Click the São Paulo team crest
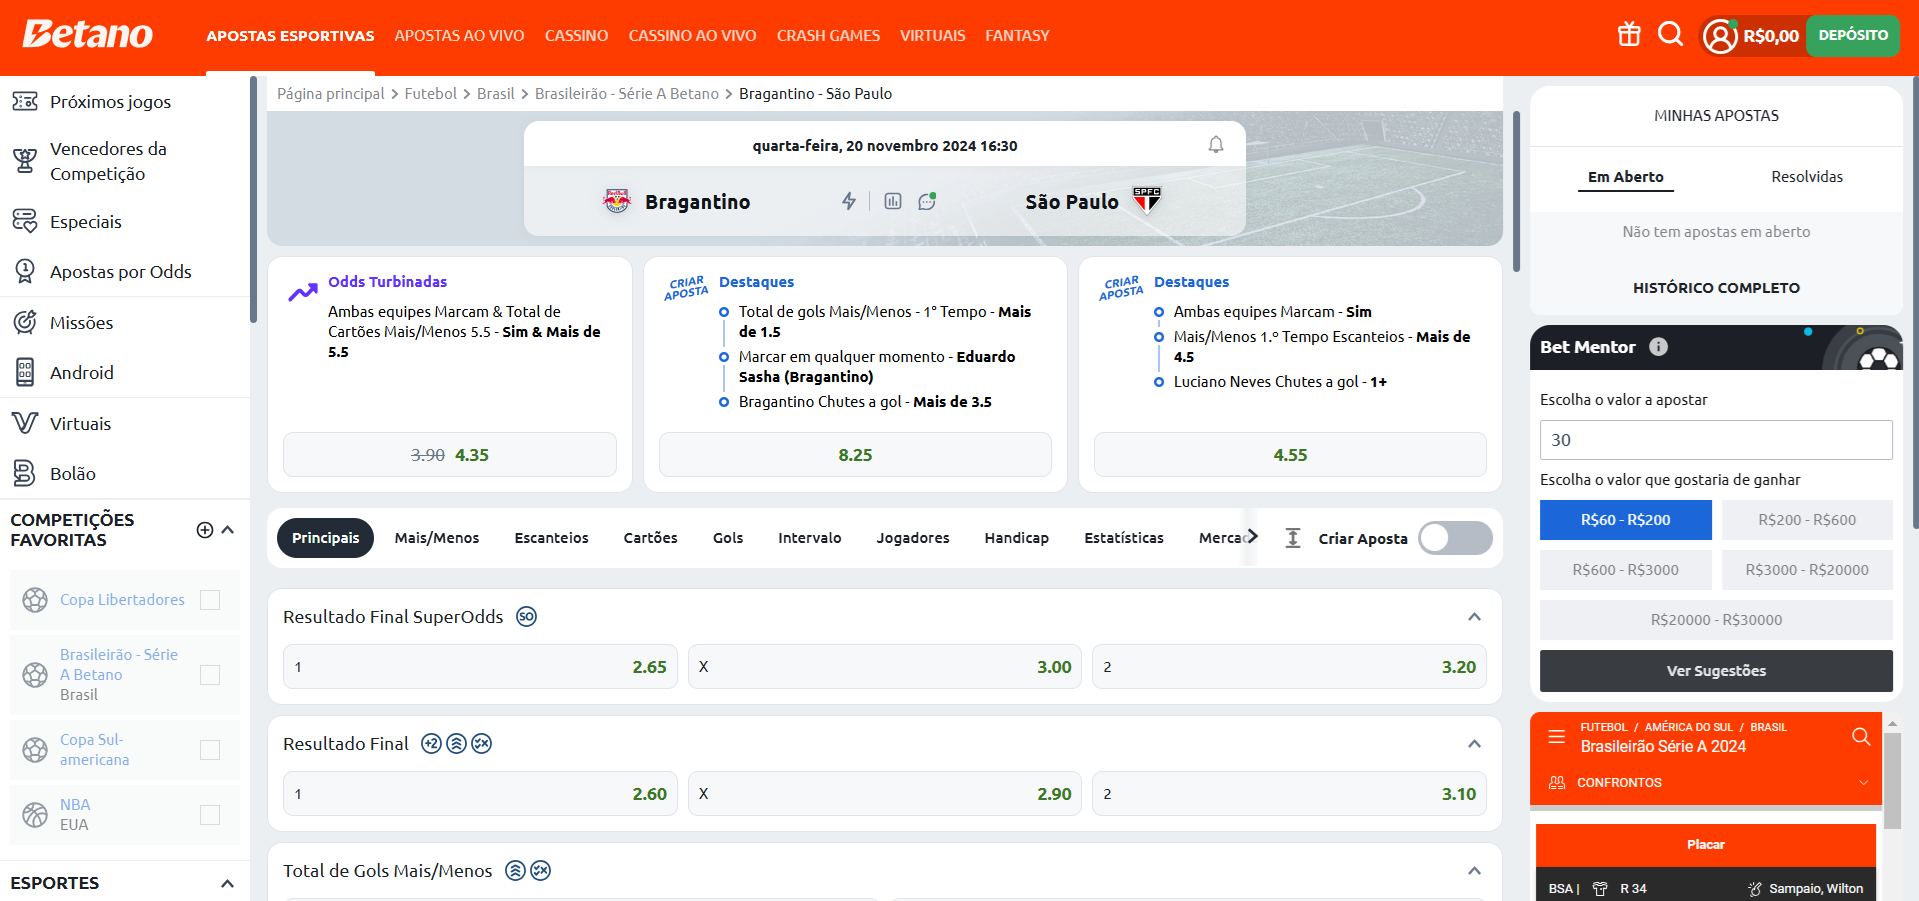The height and width of the screenshot is (901, 1919). 1146,200
